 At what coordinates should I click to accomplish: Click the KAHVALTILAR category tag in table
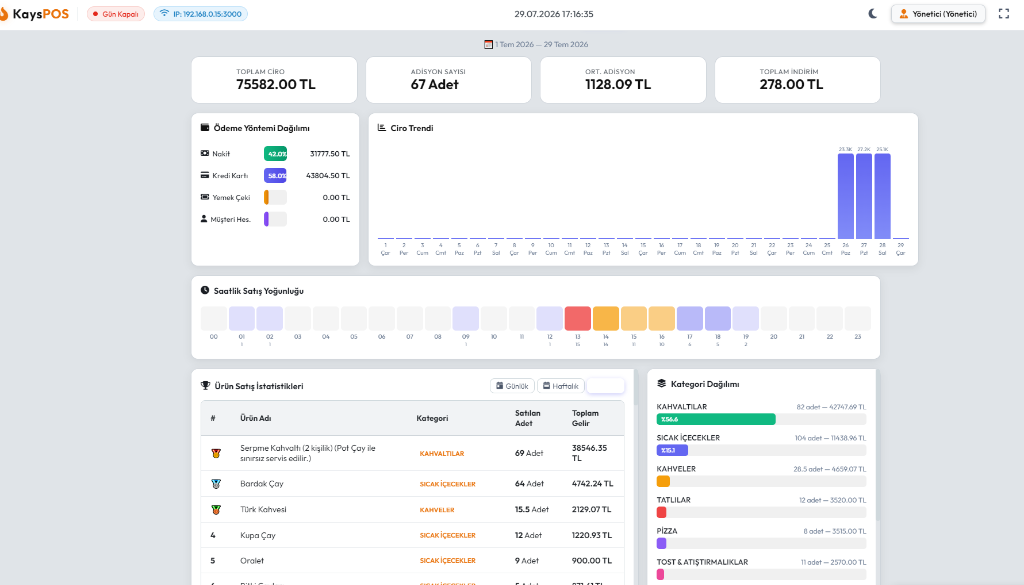[x=441, y=453]
